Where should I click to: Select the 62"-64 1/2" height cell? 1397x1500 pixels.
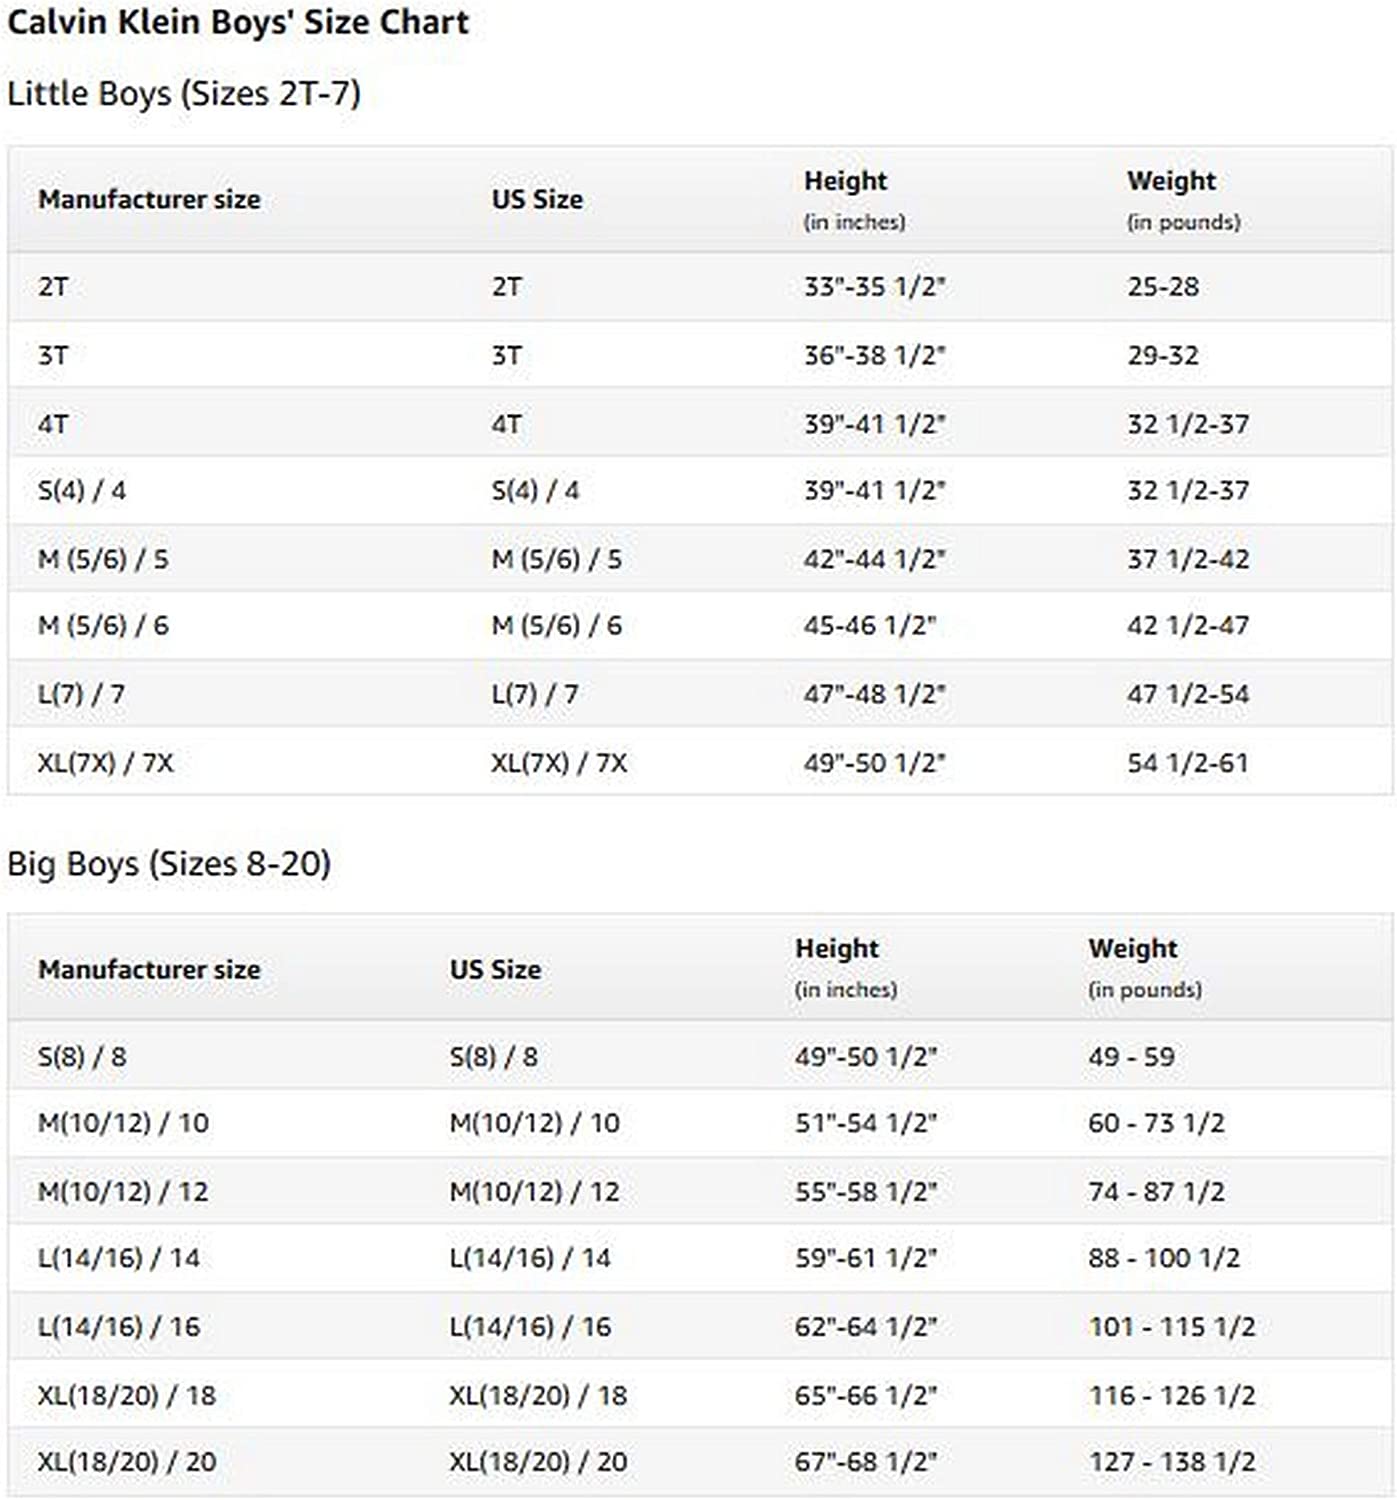(x=866, y=1327)
